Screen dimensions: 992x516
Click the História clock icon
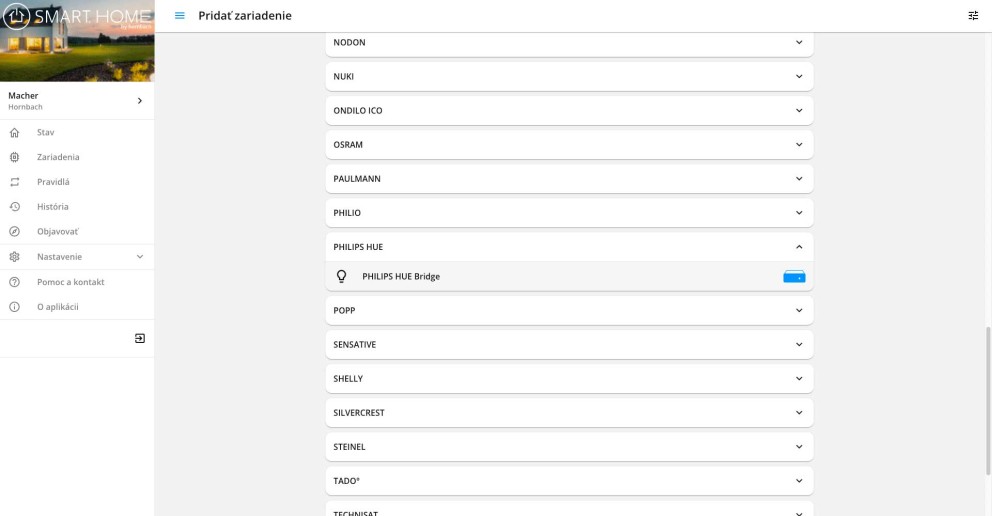(15, 207)
